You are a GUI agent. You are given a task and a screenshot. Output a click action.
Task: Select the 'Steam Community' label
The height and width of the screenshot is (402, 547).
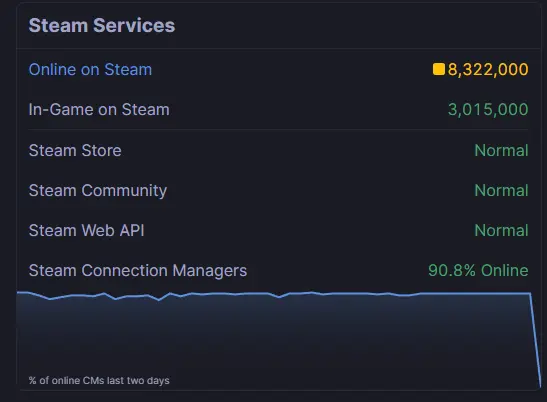98,191
